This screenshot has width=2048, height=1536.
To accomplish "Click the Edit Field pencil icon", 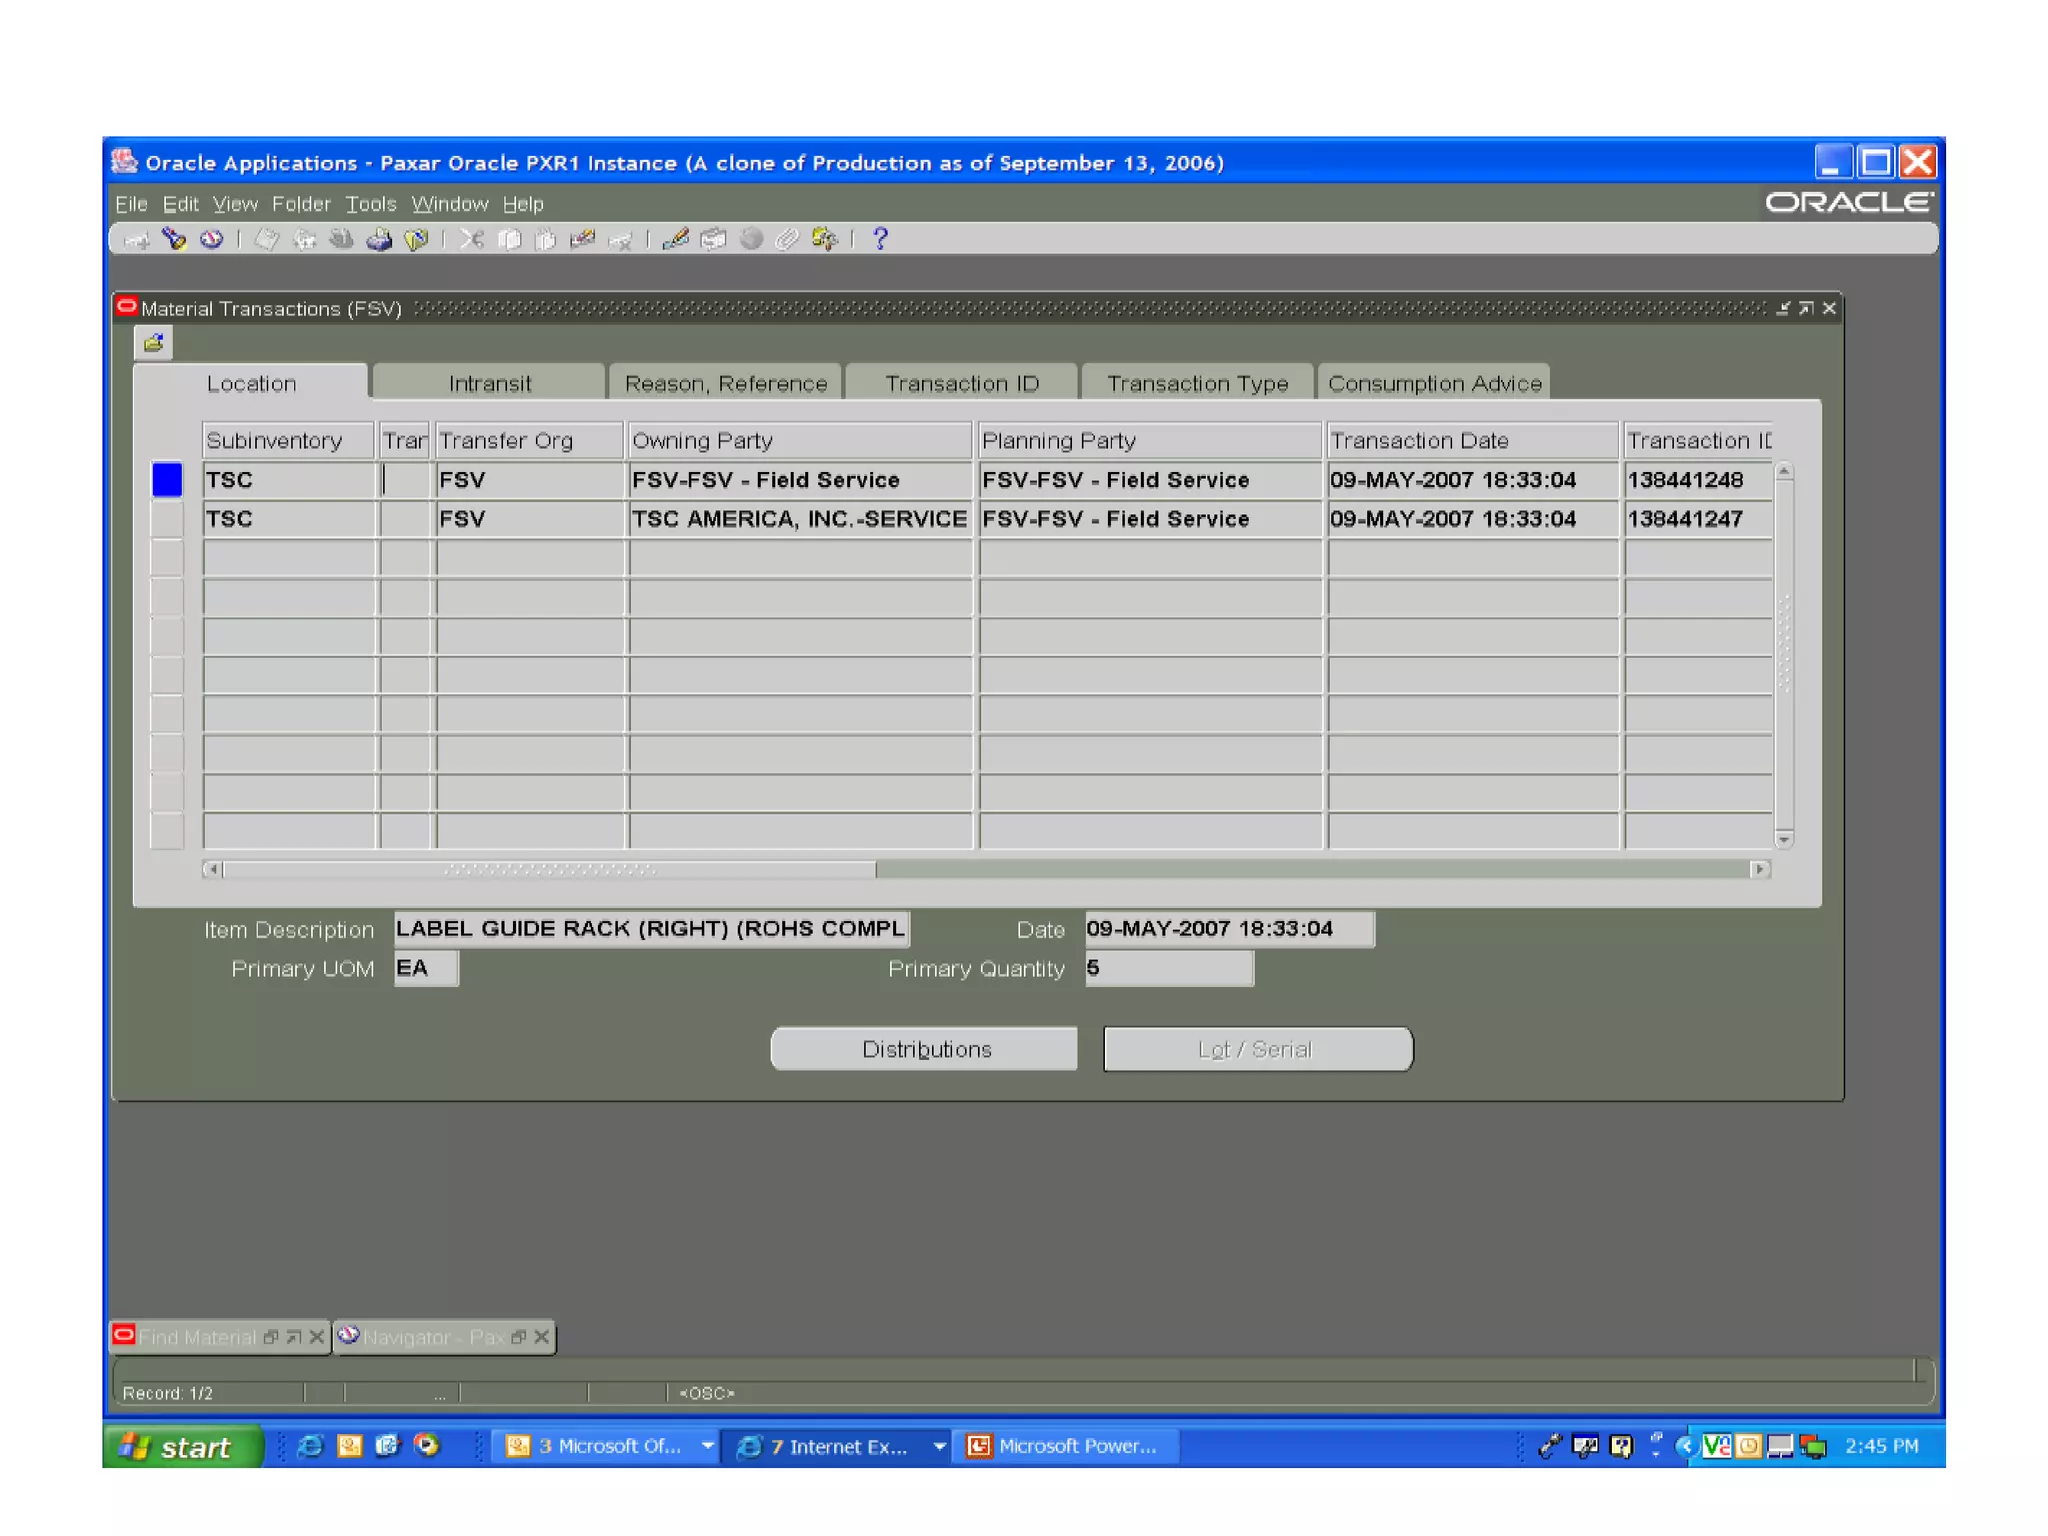I will (x=676, y=240).
